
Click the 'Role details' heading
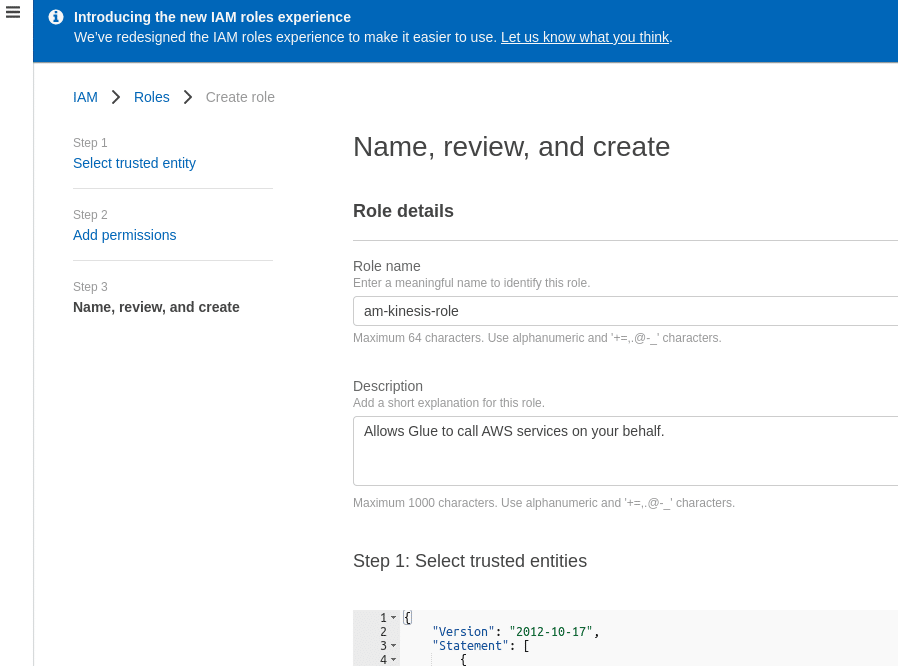coord(403,211)
